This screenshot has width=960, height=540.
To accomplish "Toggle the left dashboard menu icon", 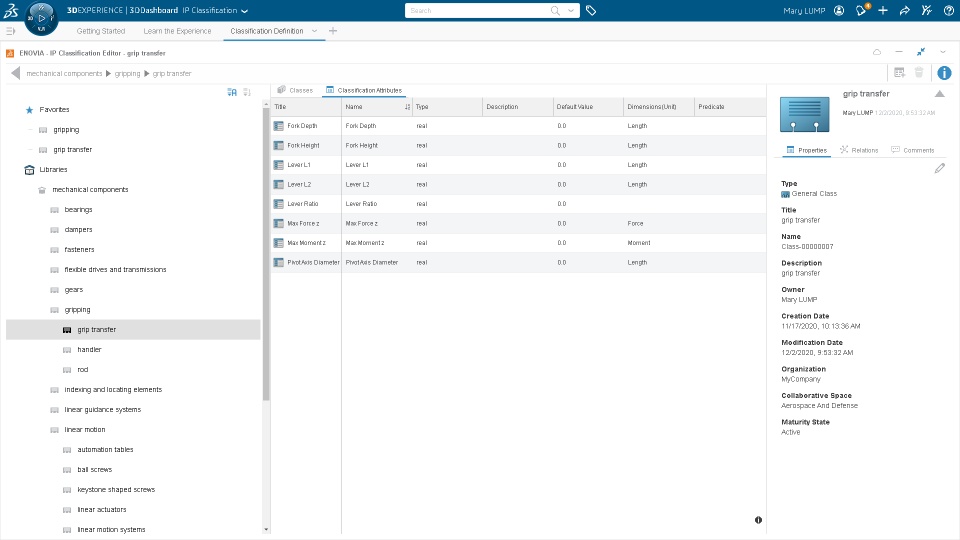I will (10, 31).
